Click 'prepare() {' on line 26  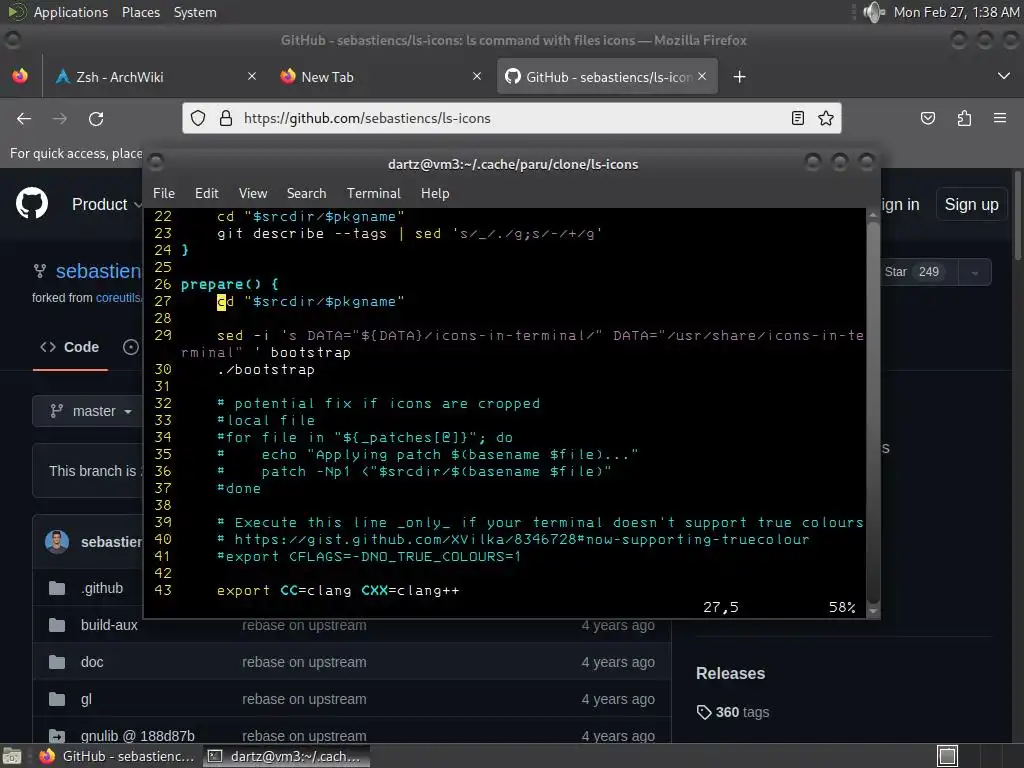[x=230, y=285]
